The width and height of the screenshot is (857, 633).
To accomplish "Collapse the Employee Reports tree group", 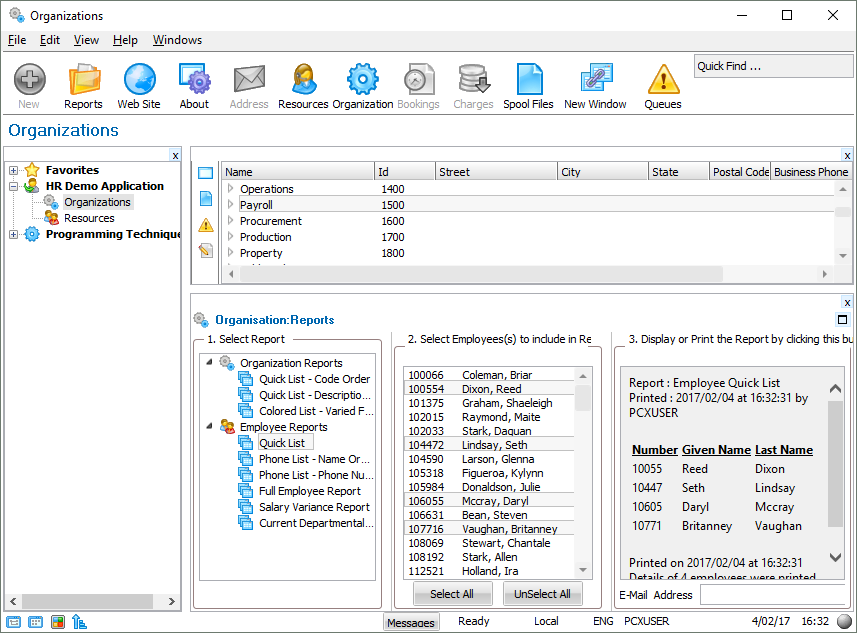I will click(209, 427).
